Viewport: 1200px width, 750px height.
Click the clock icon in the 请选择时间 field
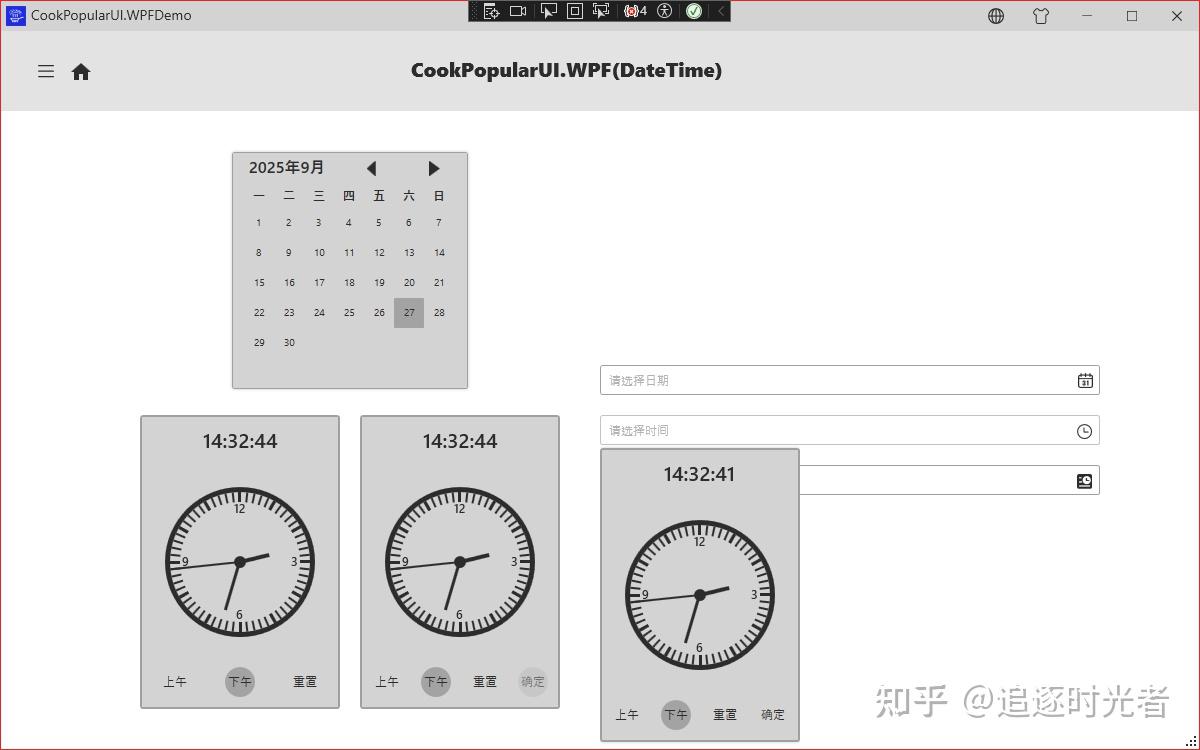pyautogui.click(x=1083, y=430)
